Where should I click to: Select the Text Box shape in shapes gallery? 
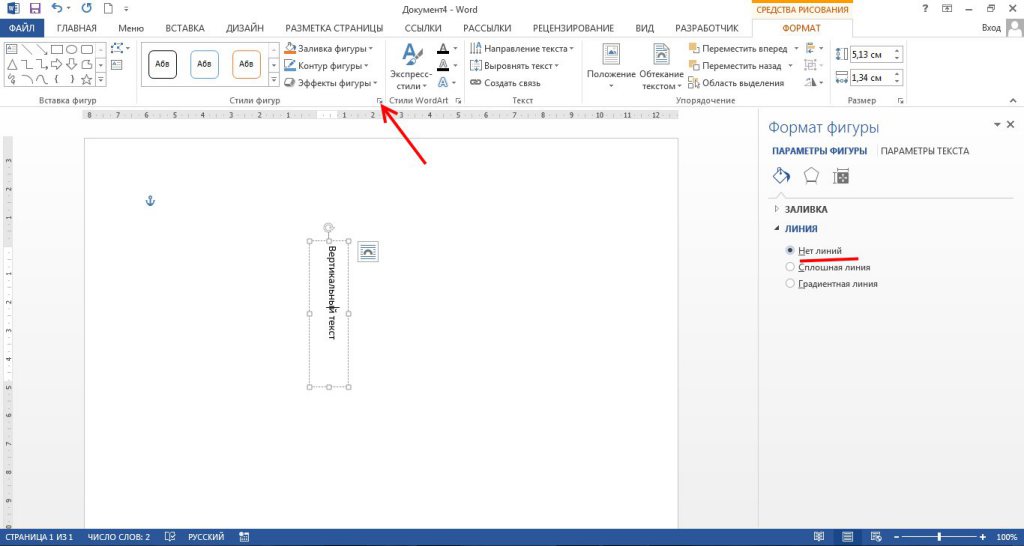[12, 49]
